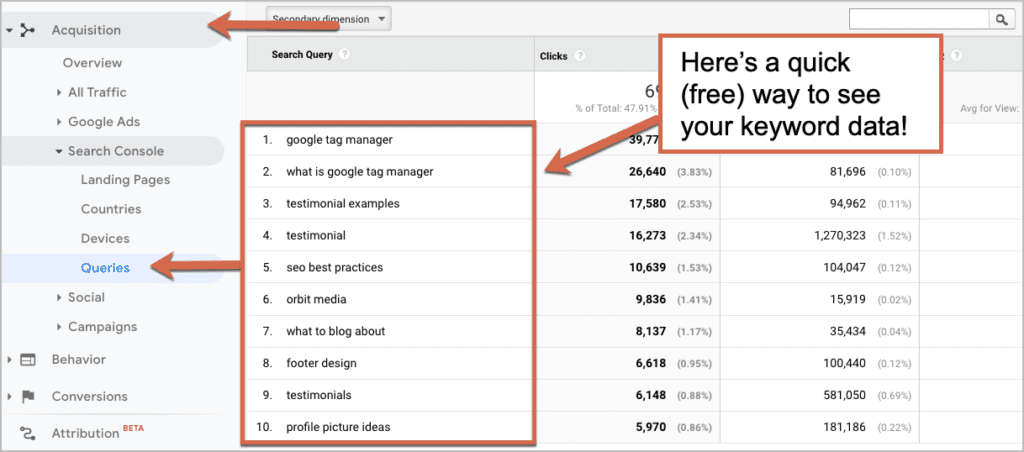Click the Conversions flag icon
This screenshot has height=452, width=1024.
[x=27, y=396]
